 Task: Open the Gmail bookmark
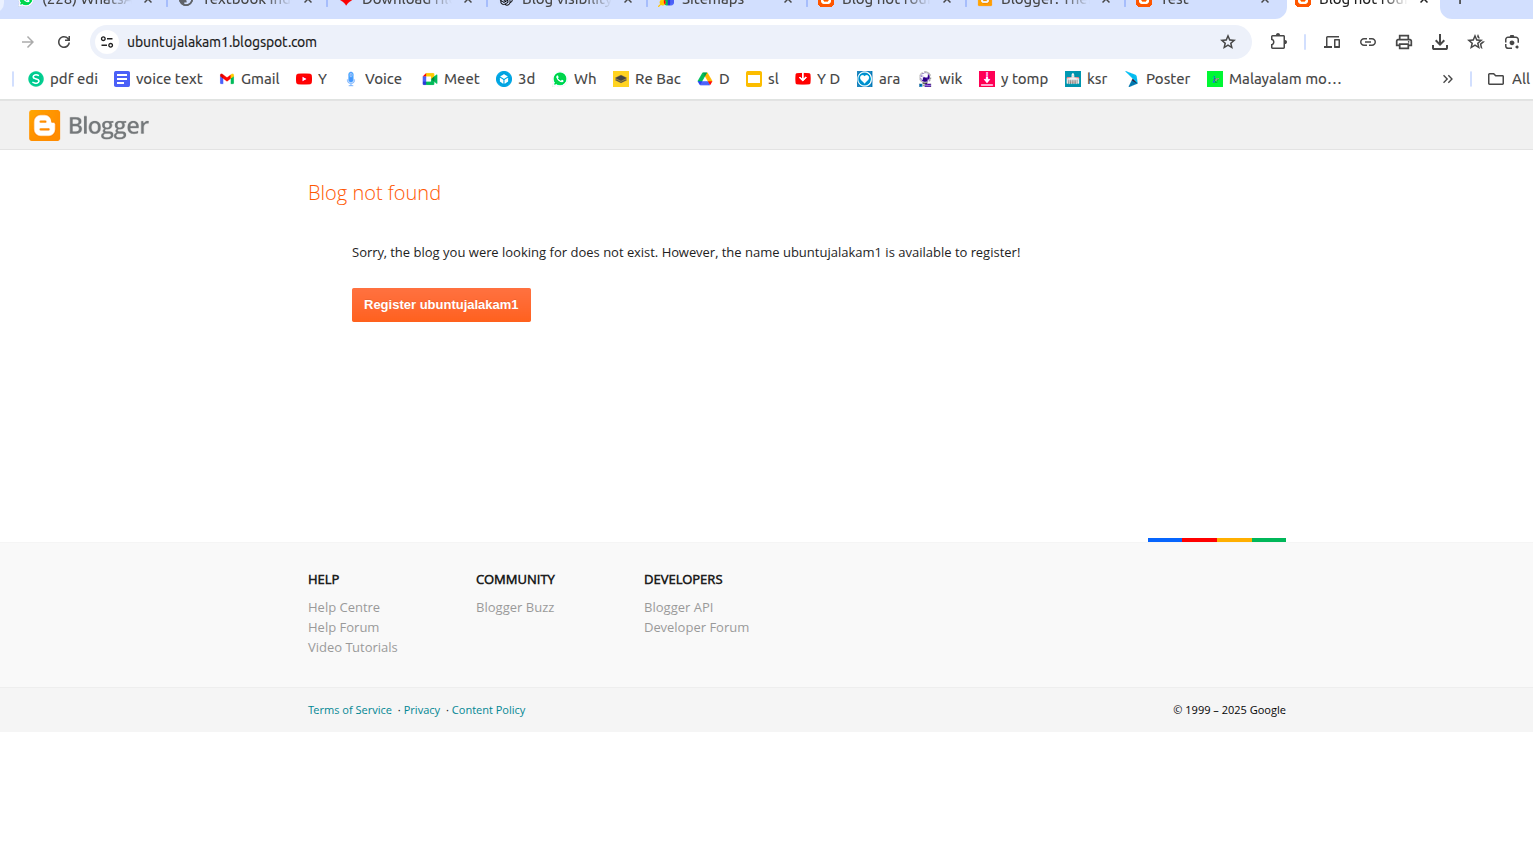(249, 79)
